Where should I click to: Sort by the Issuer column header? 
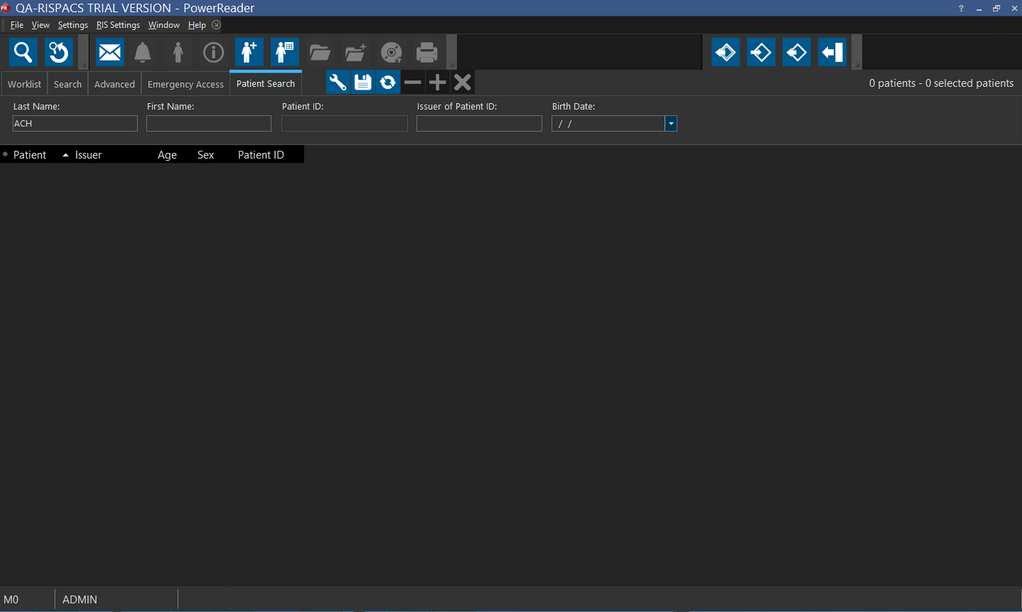88,155
